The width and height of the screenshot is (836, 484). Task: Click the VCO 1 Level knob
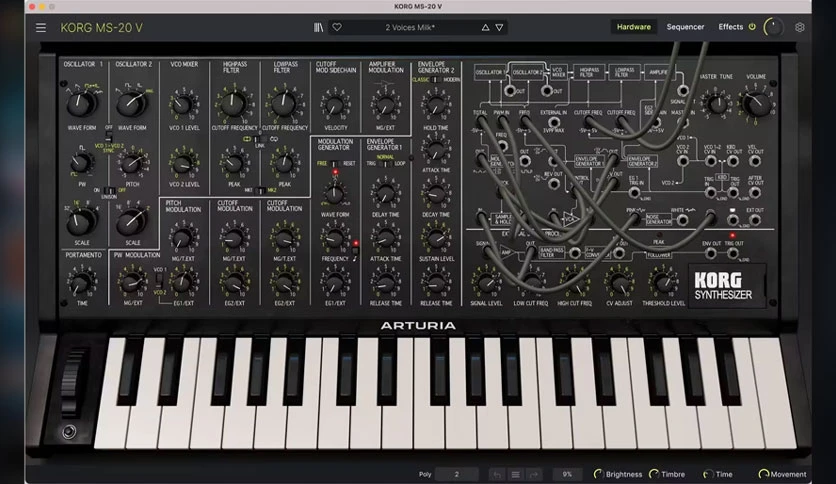click(x=183, y=105)
